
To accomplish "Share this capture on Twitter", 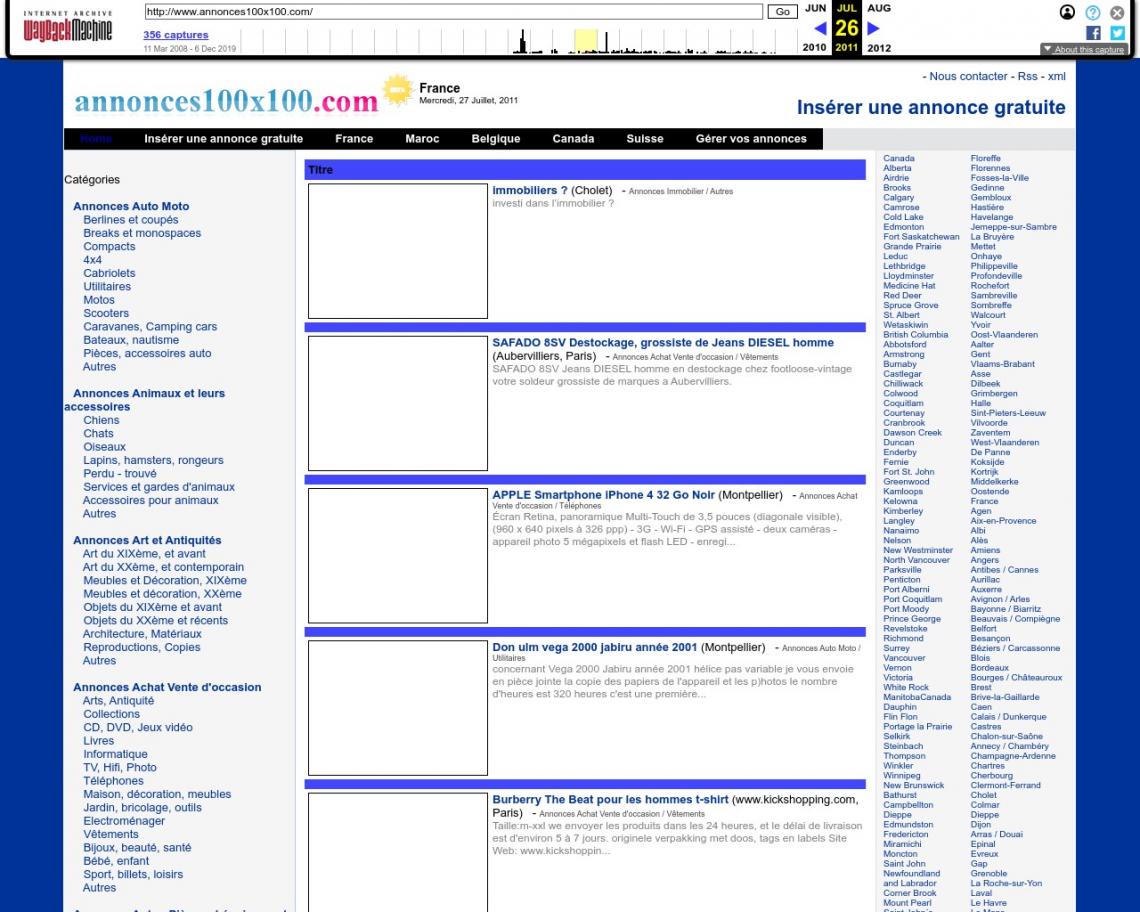I will pyautogui.click(x=1116, y=33).
